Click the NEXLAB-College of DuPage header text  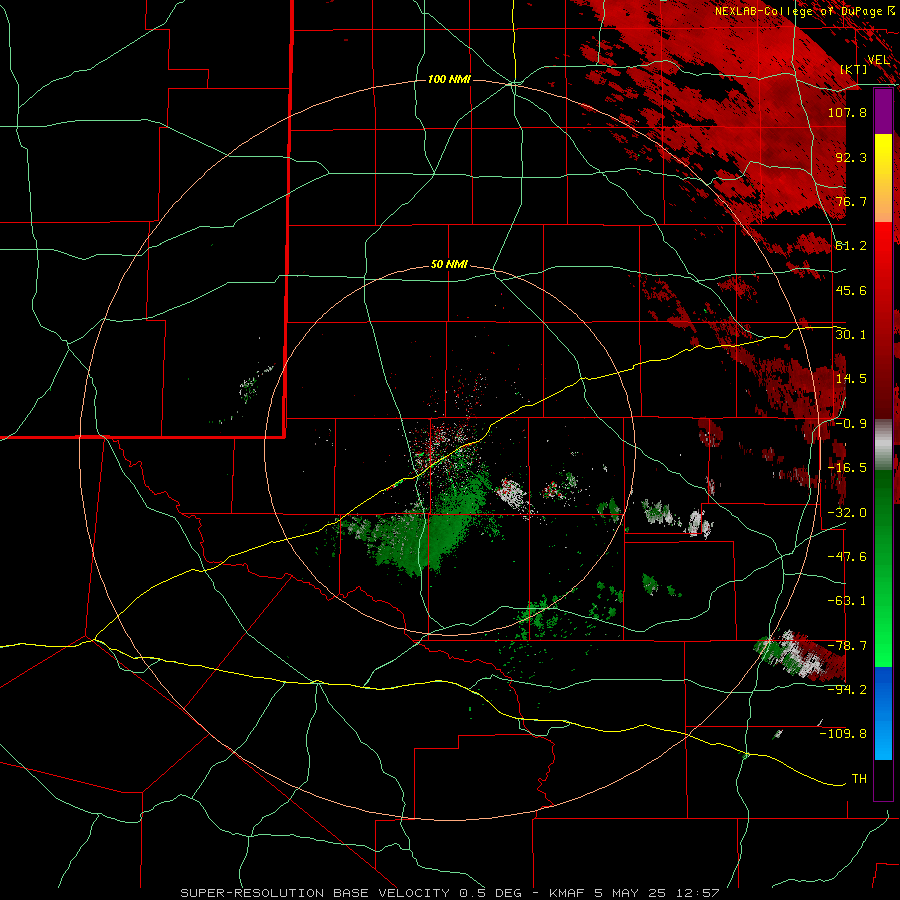(804, 11)
